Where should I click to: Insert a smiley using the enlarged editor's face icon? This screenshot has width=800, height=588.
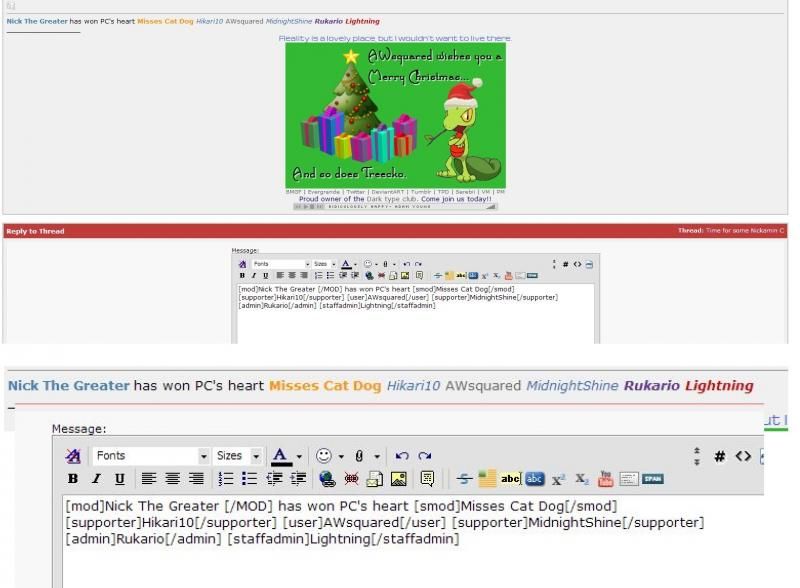tap(323, 456)
